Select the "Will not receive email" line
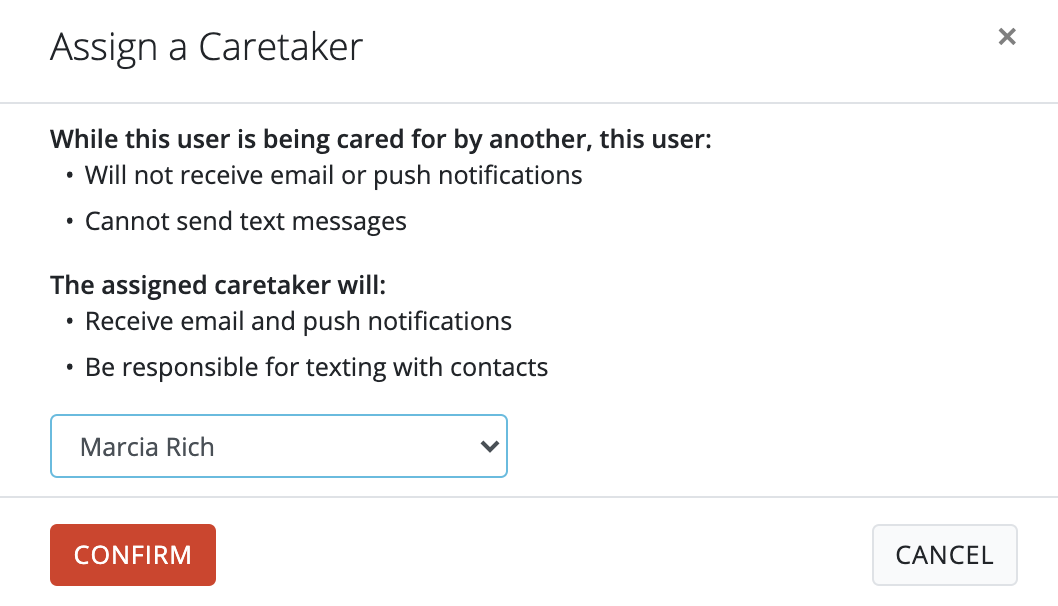Screen dimensions: 1058x606 click(333, 176)
